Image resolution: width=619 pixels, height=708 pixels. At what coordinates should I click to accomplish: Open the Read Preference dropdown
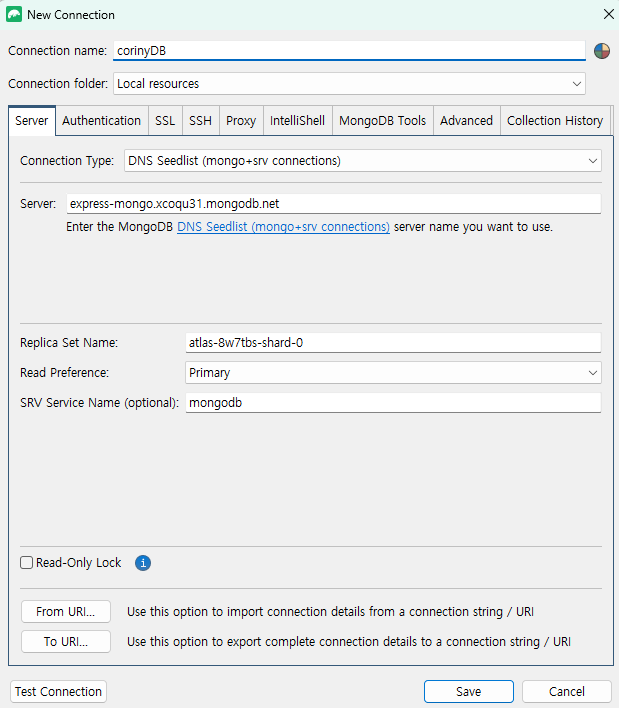tap(393, 373)
